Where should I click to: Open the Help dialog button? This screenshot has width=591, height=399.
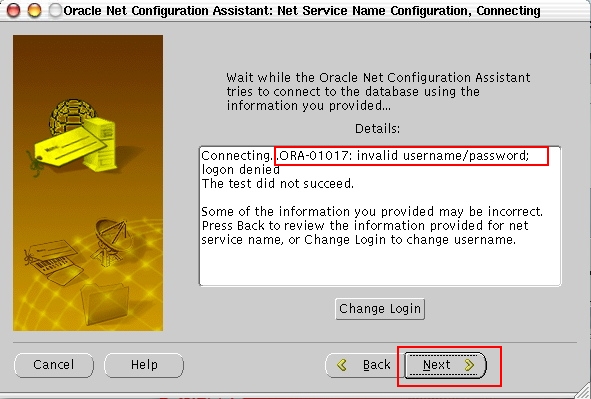144,365
